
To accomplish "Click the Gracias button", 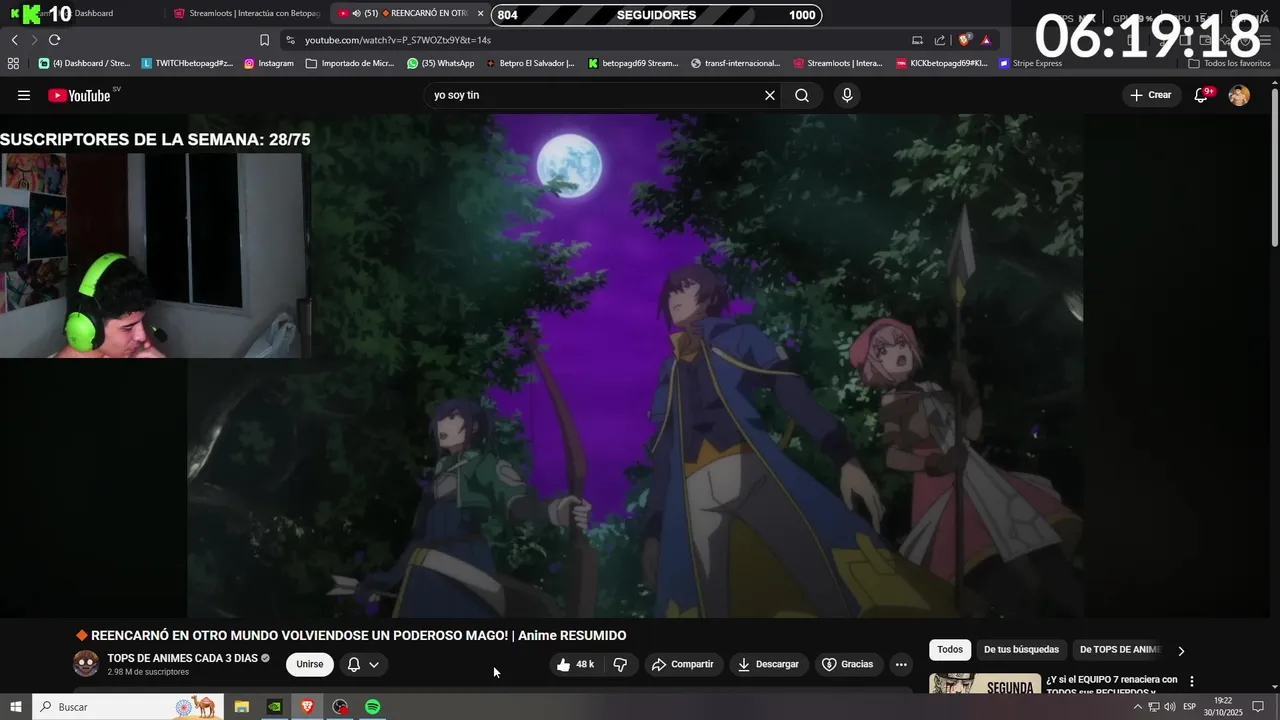I will (x=847, y=664).
